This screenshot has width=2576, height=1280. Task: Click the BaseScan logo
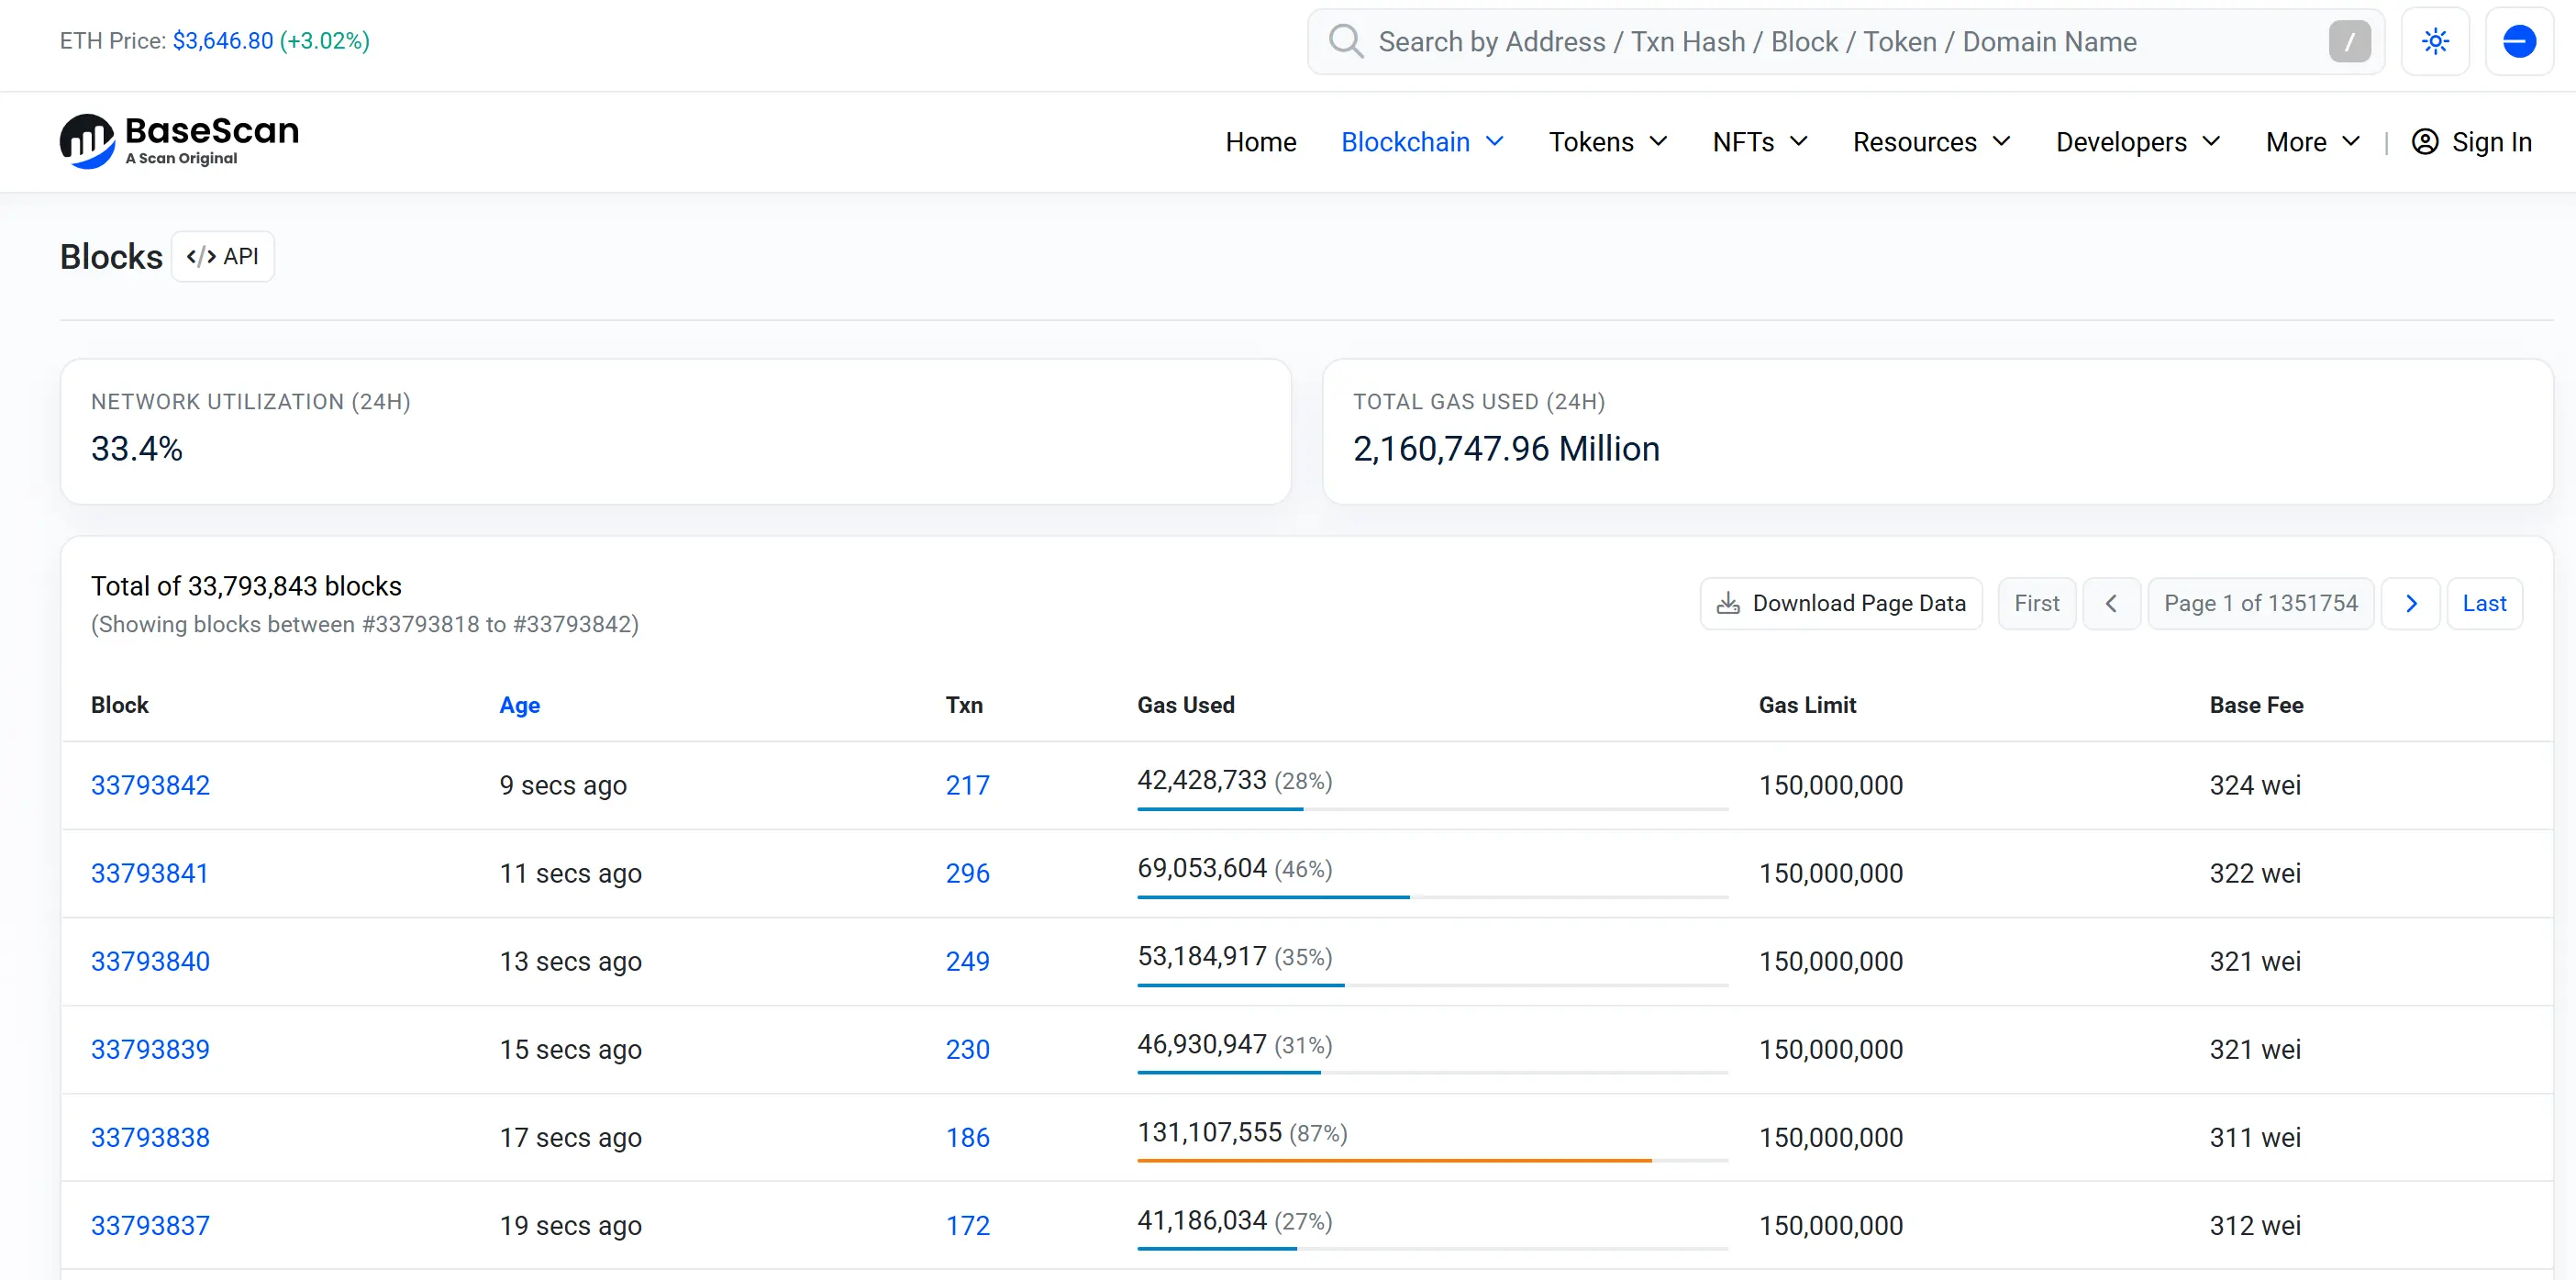179,141
